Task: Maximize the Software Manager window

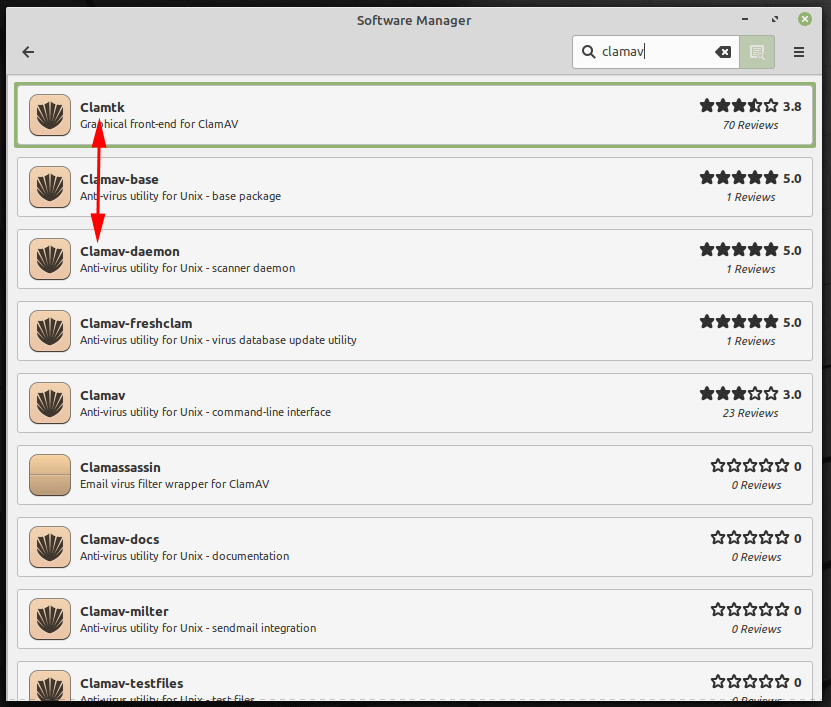Action: pyautogui.click(x=775, y=20)
